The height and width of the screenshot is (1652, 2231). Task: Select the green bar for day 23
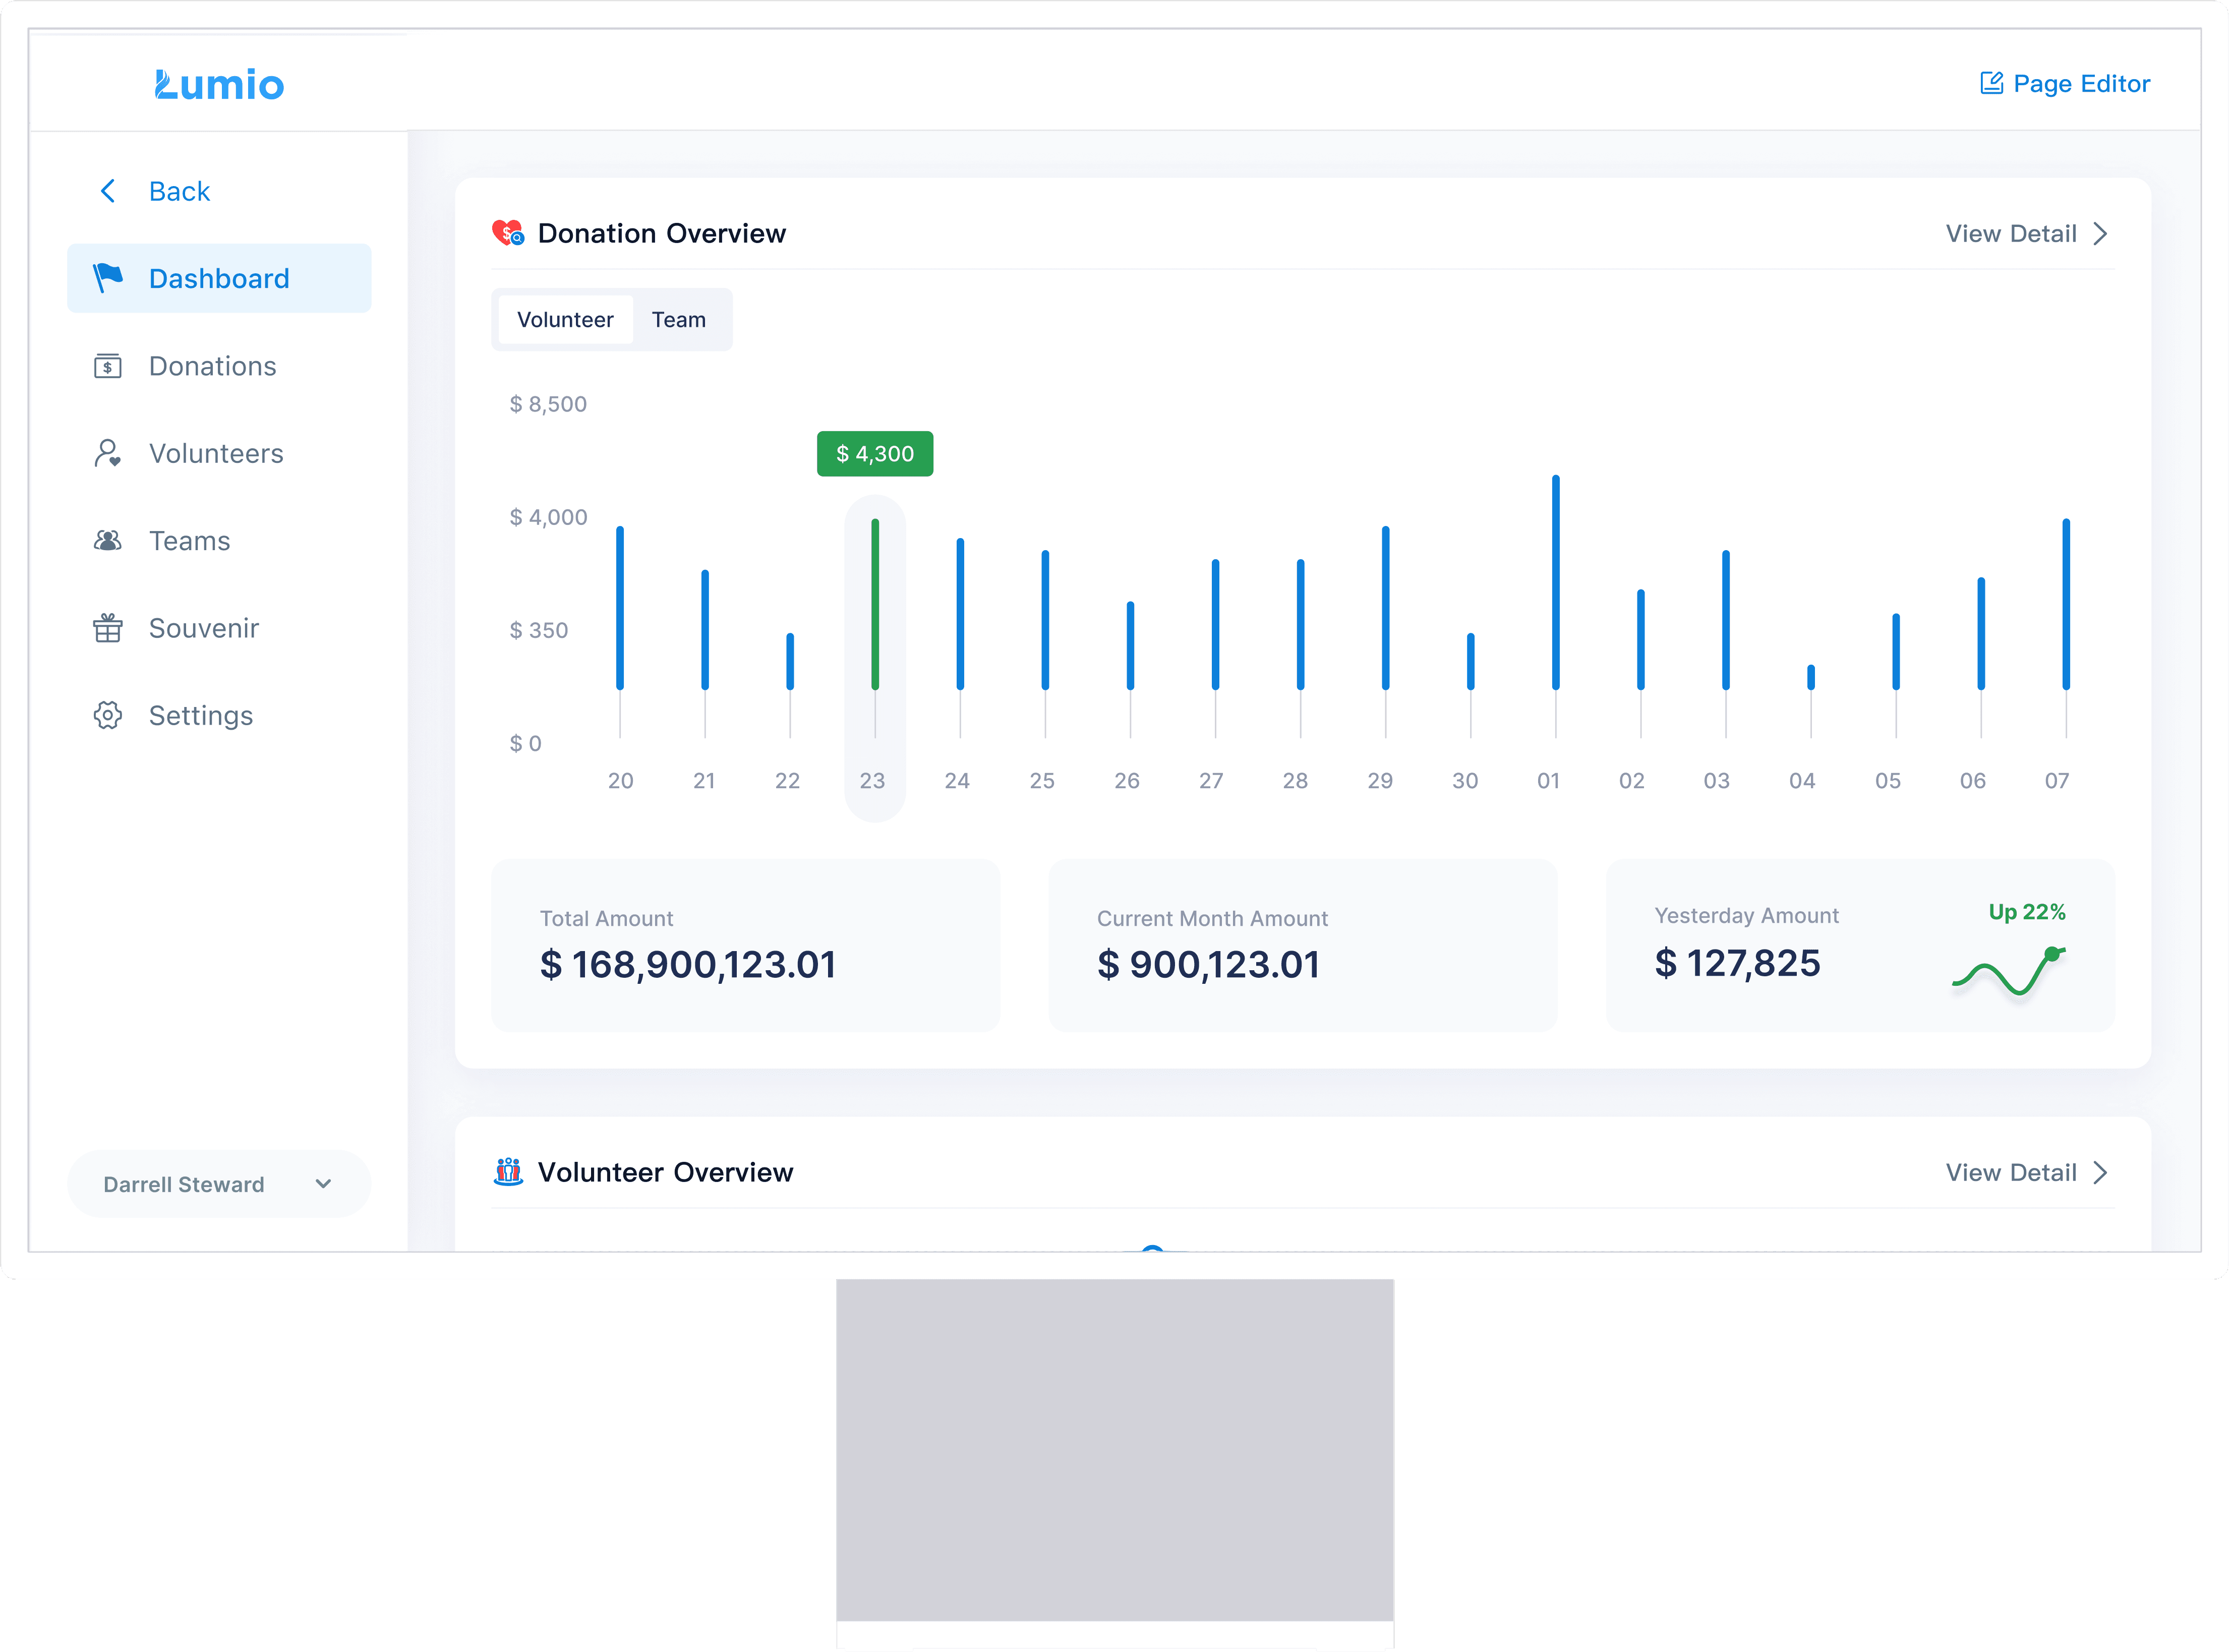click(875, 604)
